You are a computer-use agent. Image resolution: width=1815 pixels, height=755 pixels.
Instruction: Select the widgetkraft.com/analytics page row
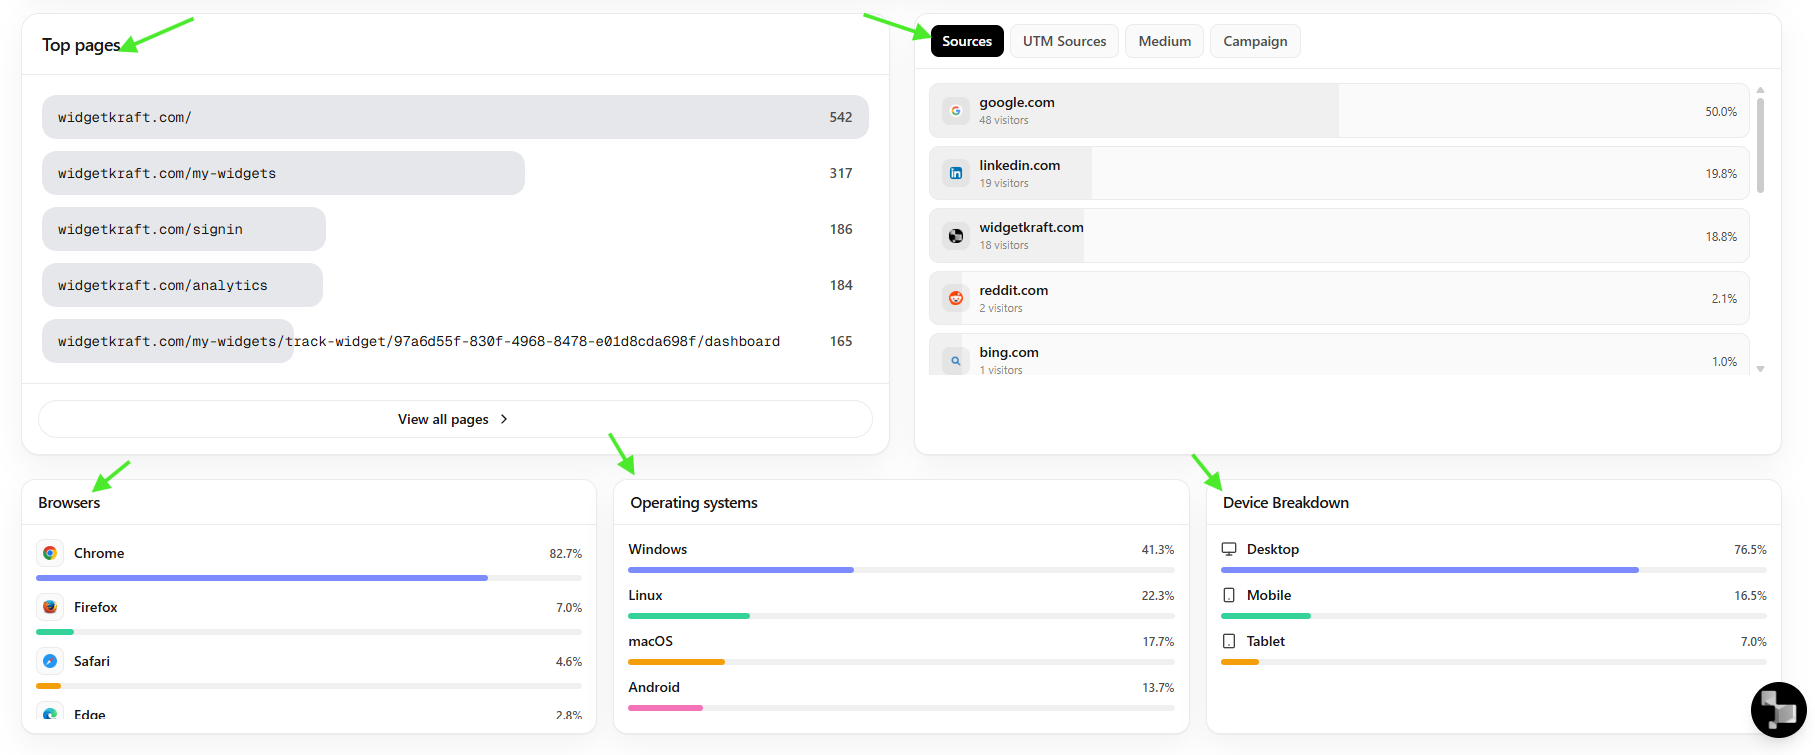455,285
